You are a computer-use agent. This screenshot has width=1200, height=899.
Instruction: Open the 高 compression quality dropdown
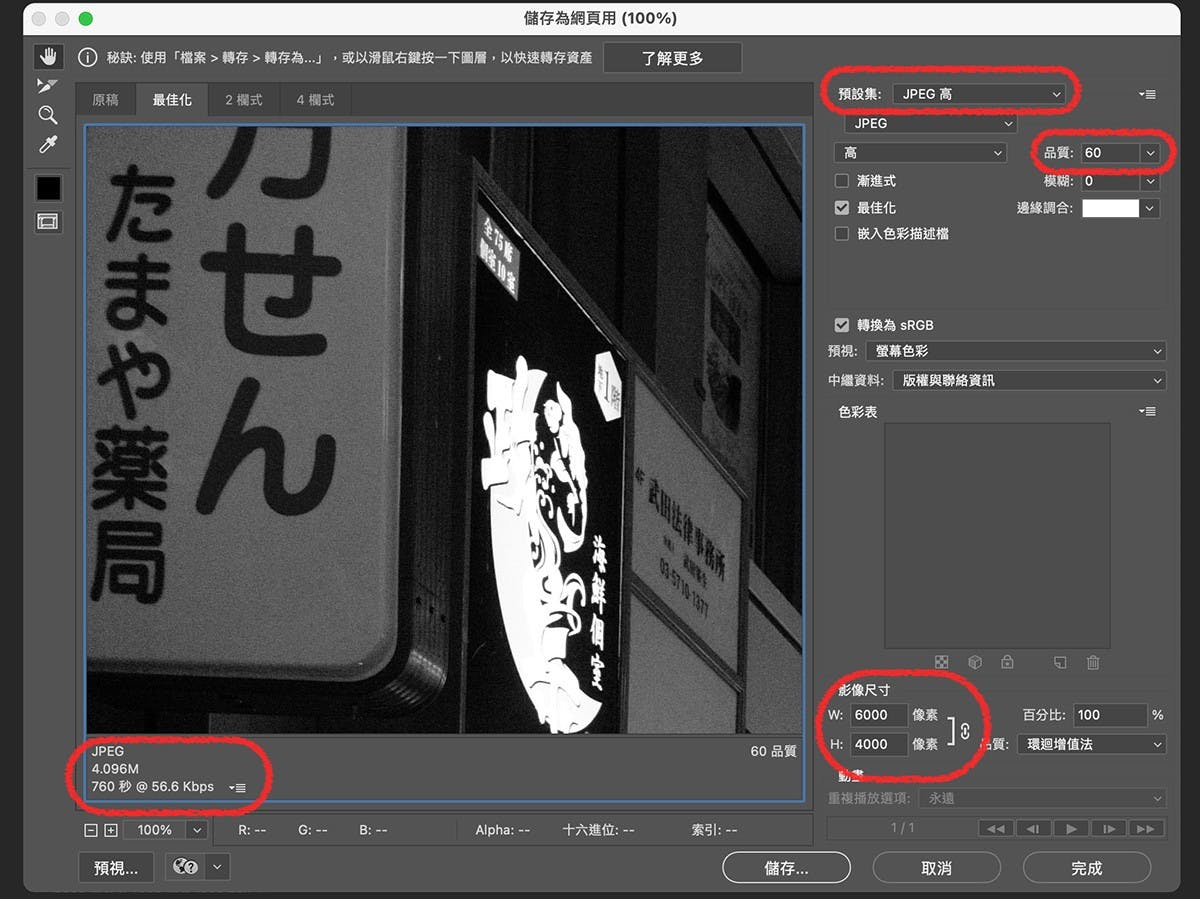(x=919, y=153)
